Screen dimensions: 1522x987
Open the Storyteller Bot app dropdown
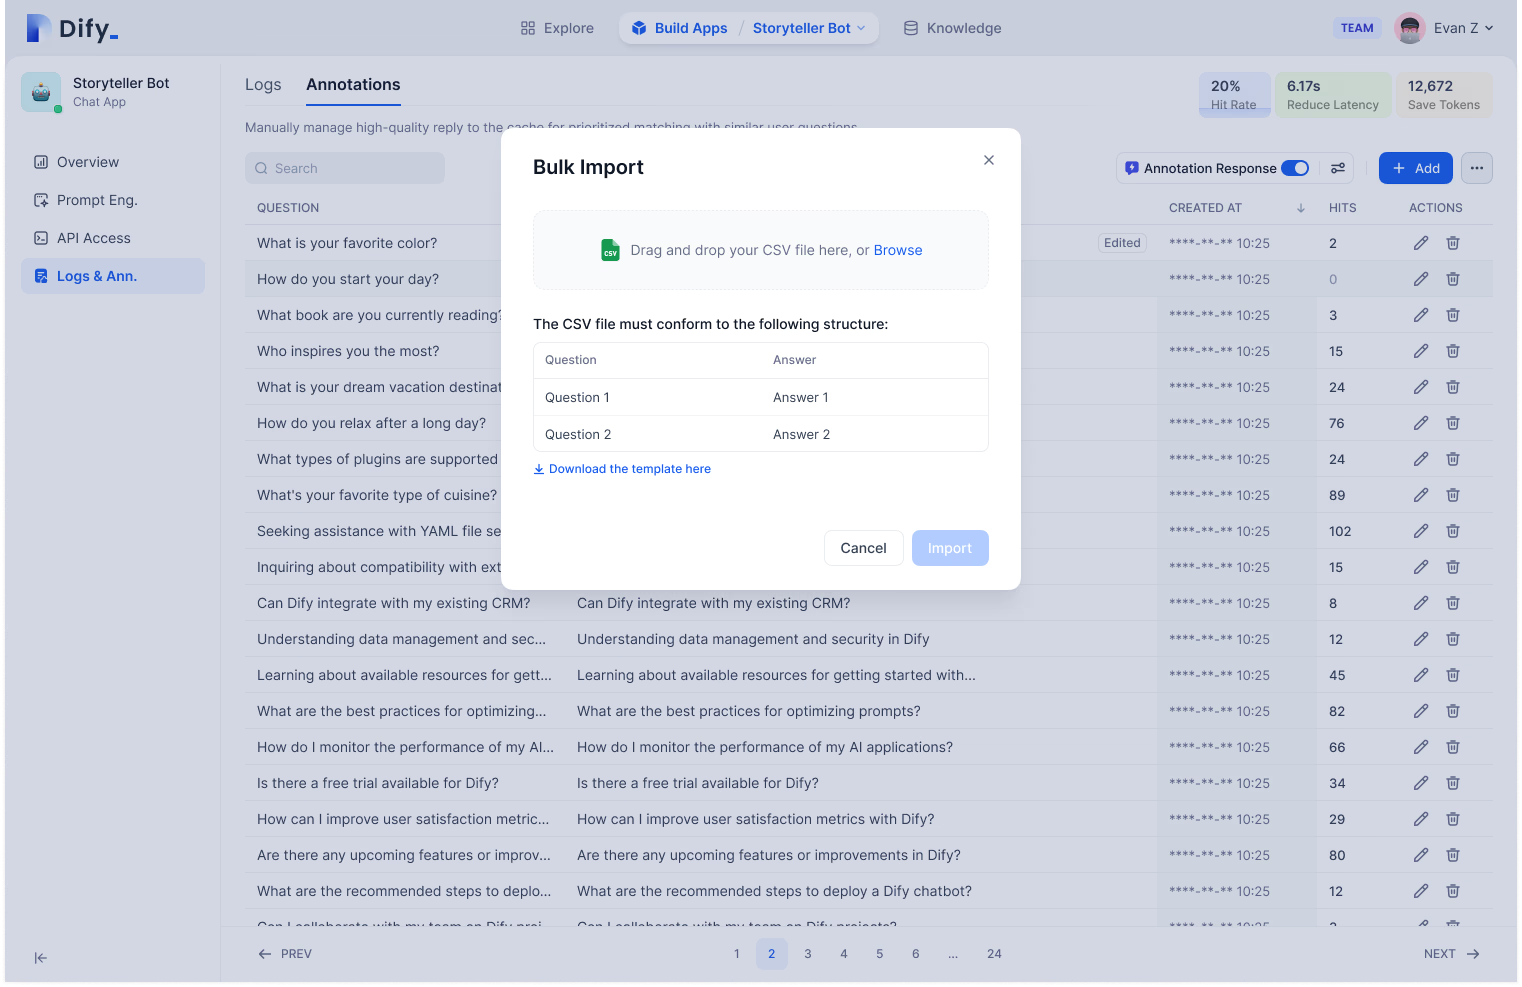coord(809,28)
